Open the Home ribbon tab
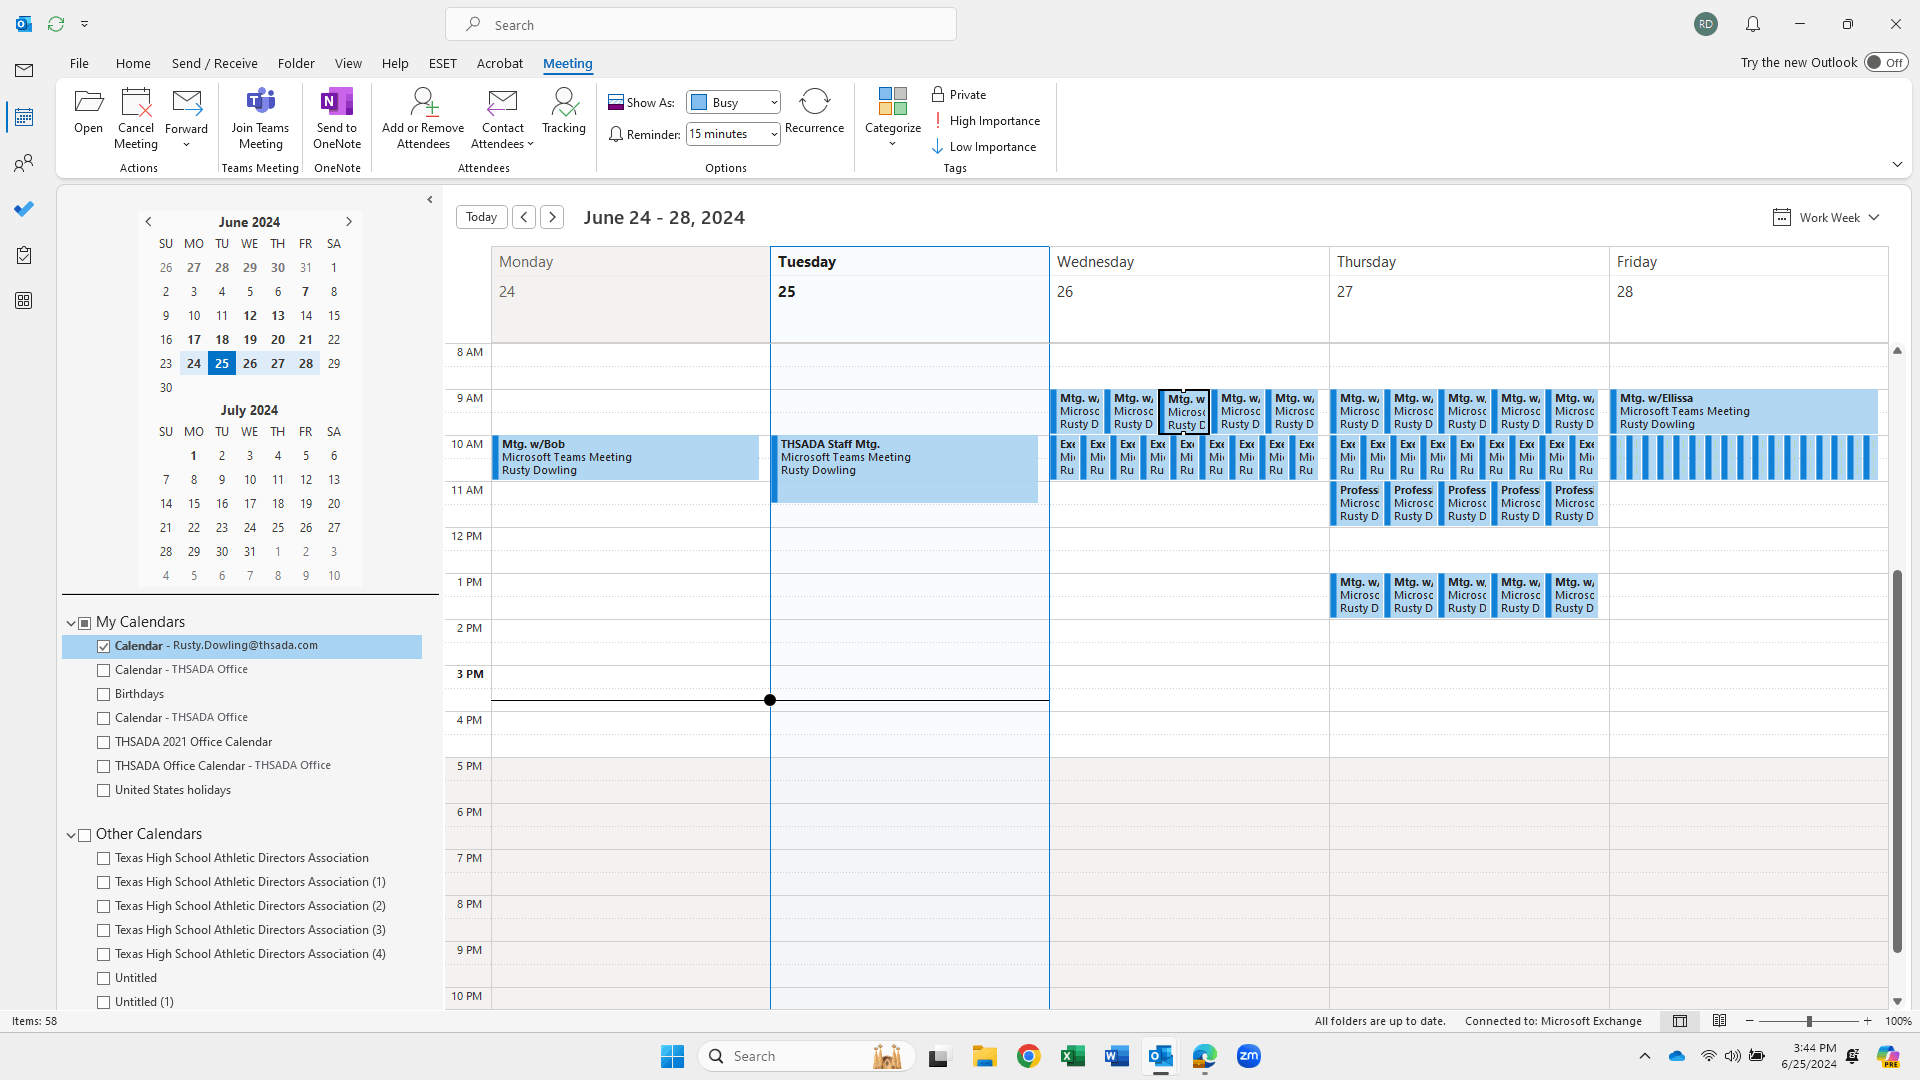This screenshot has width=1920, height=1080. 133,63
